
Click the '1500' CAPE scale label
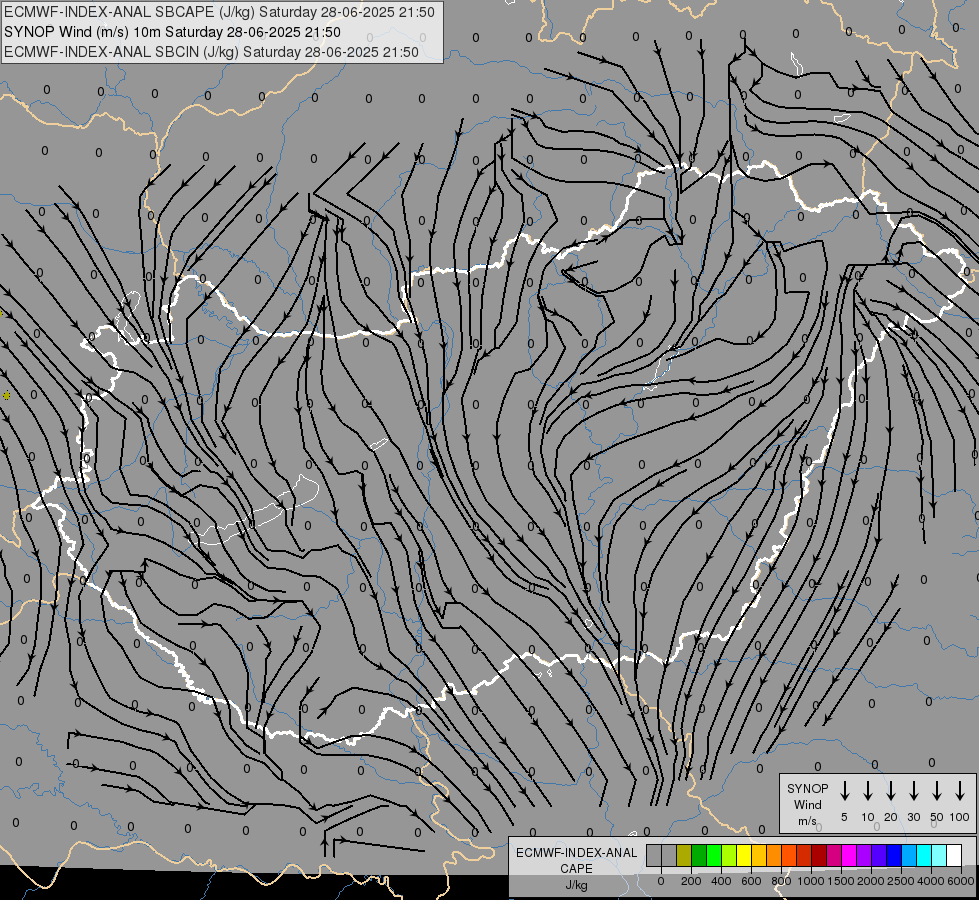[x=841, y=881]
